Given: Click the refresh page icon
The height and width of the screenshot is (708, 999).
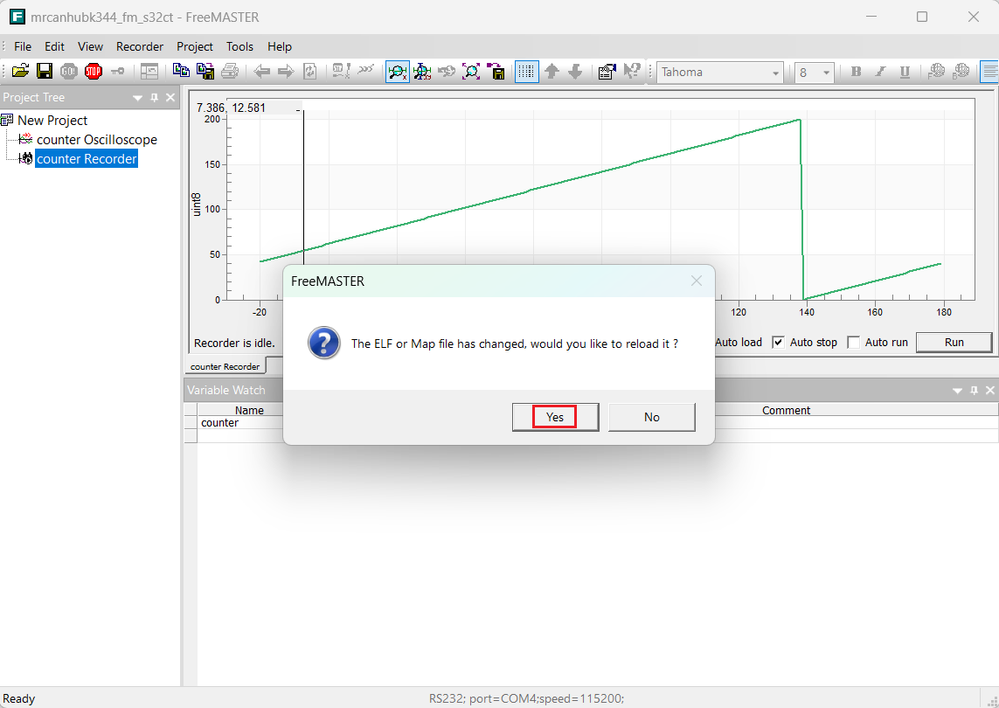Looking at the screenshot, I should click(310, 71).
